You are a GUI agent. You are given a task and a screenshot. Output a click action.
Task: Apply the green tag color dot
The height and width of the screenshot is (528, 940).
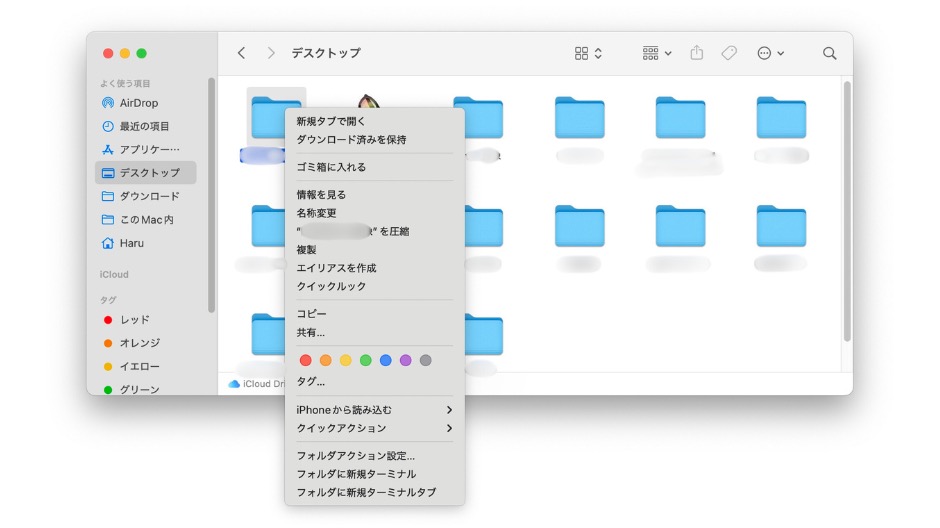click(366, 360)
